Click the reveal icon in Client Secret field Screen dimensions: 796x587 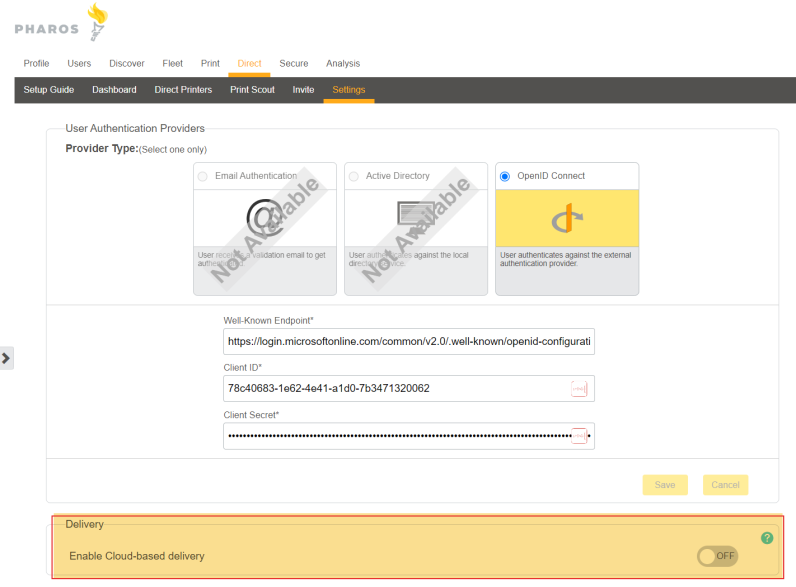(x=579, y=436)
